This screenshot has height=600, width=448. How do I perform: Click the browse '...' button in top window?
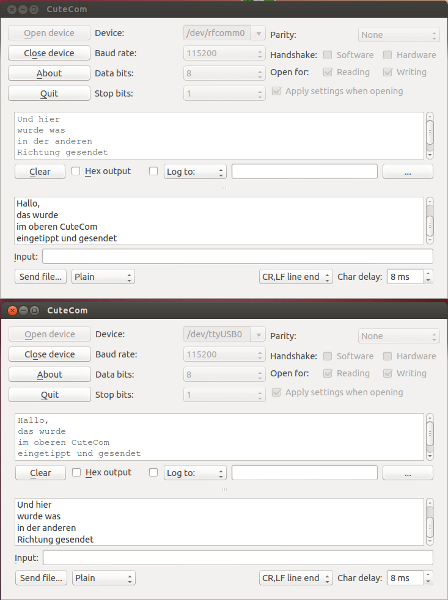408,172
